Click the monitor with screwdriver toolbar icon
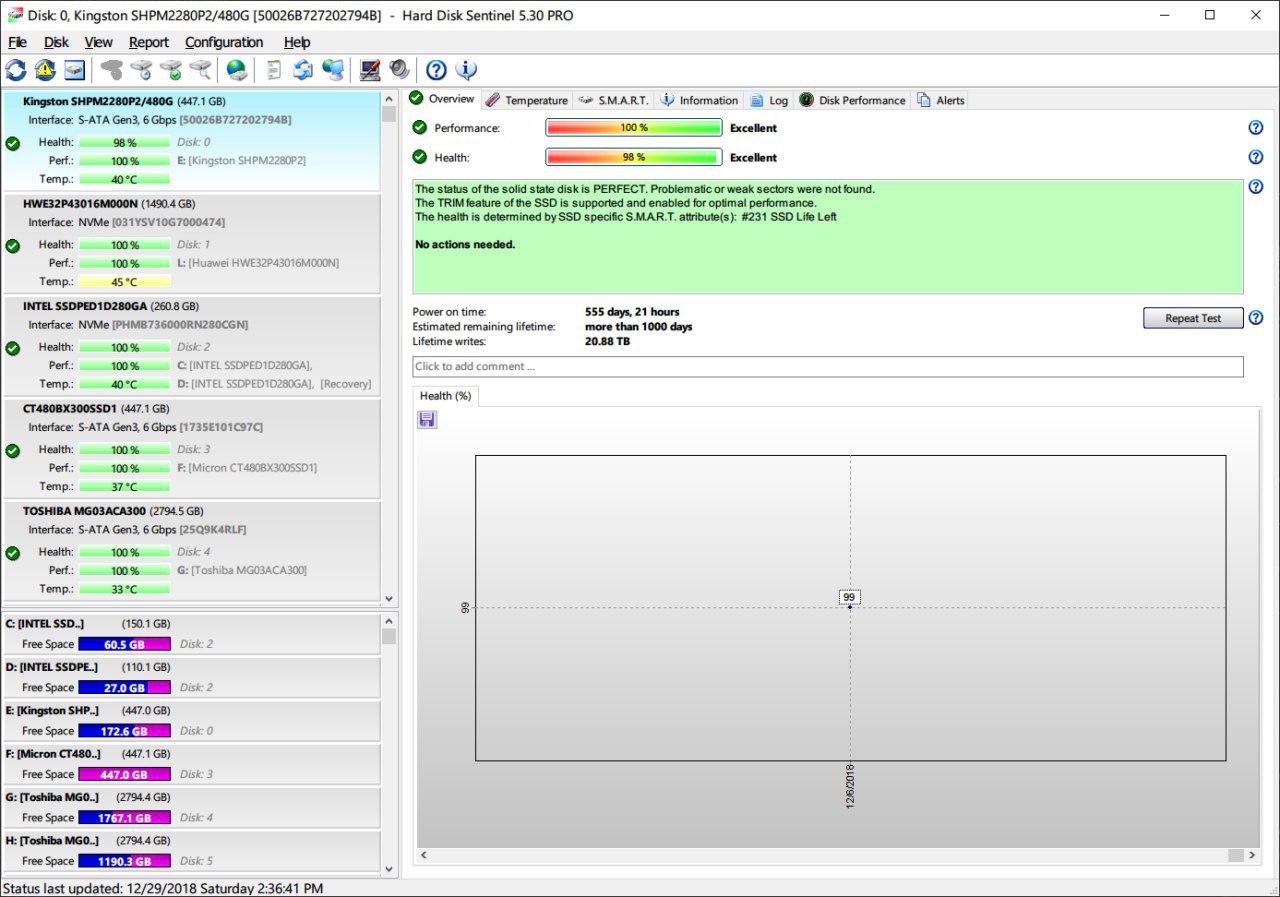1280x897 pixels. coord(370,69)
